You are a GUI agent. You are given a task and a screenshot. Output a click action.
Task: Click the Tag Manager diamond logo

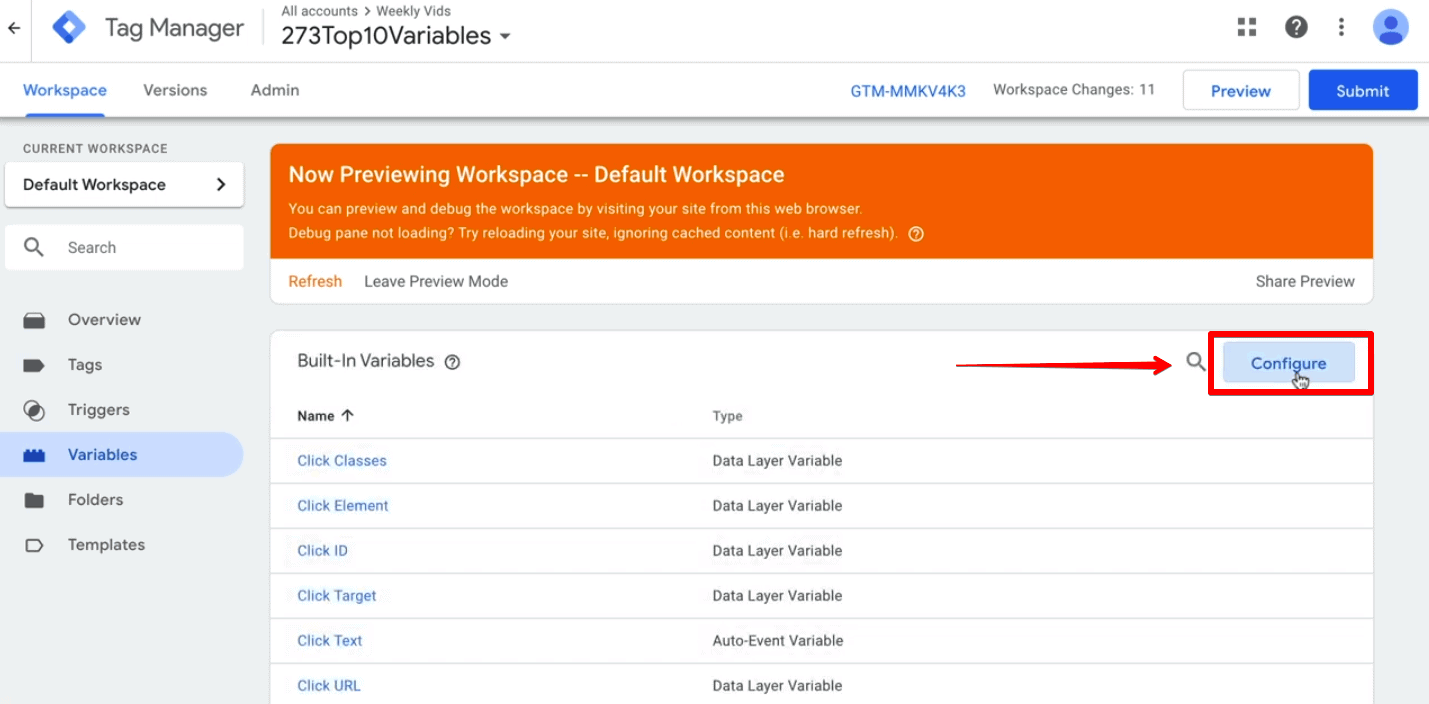pyautogui.click(x=68, y=26)
